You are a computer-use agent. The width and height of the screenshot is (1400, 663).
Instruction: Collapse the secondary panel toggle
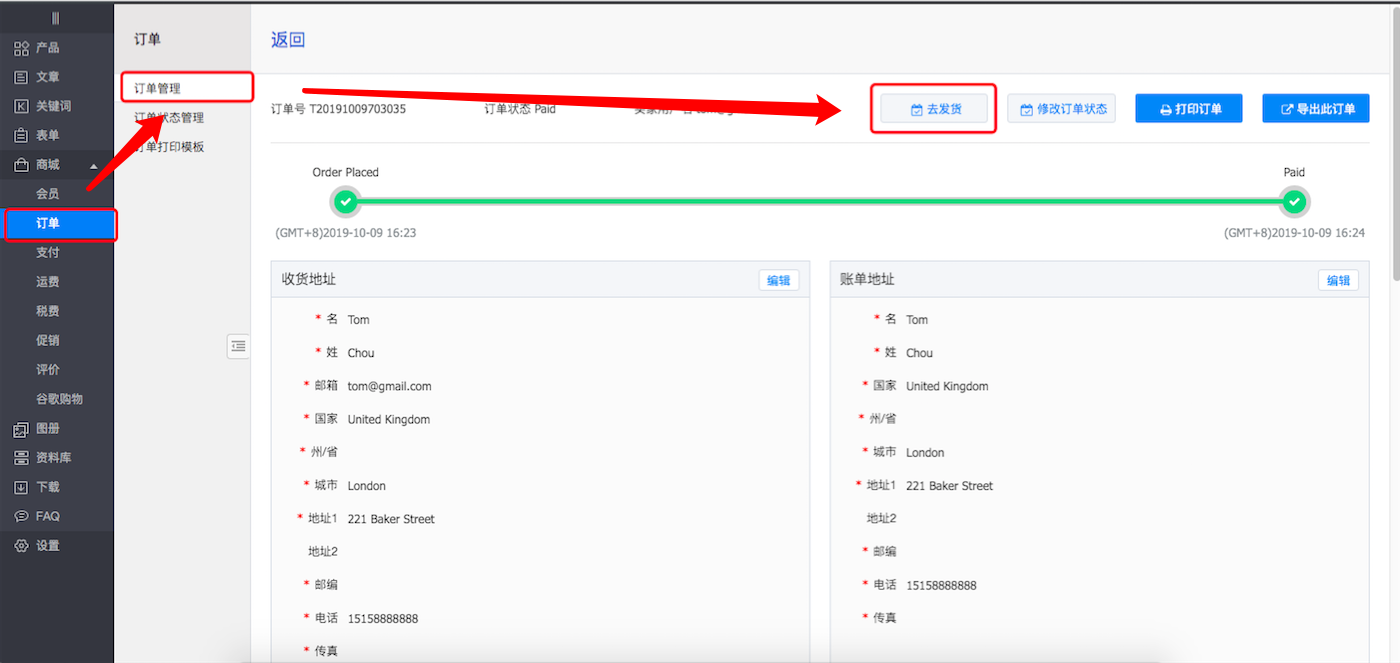[x=238, y=346]
